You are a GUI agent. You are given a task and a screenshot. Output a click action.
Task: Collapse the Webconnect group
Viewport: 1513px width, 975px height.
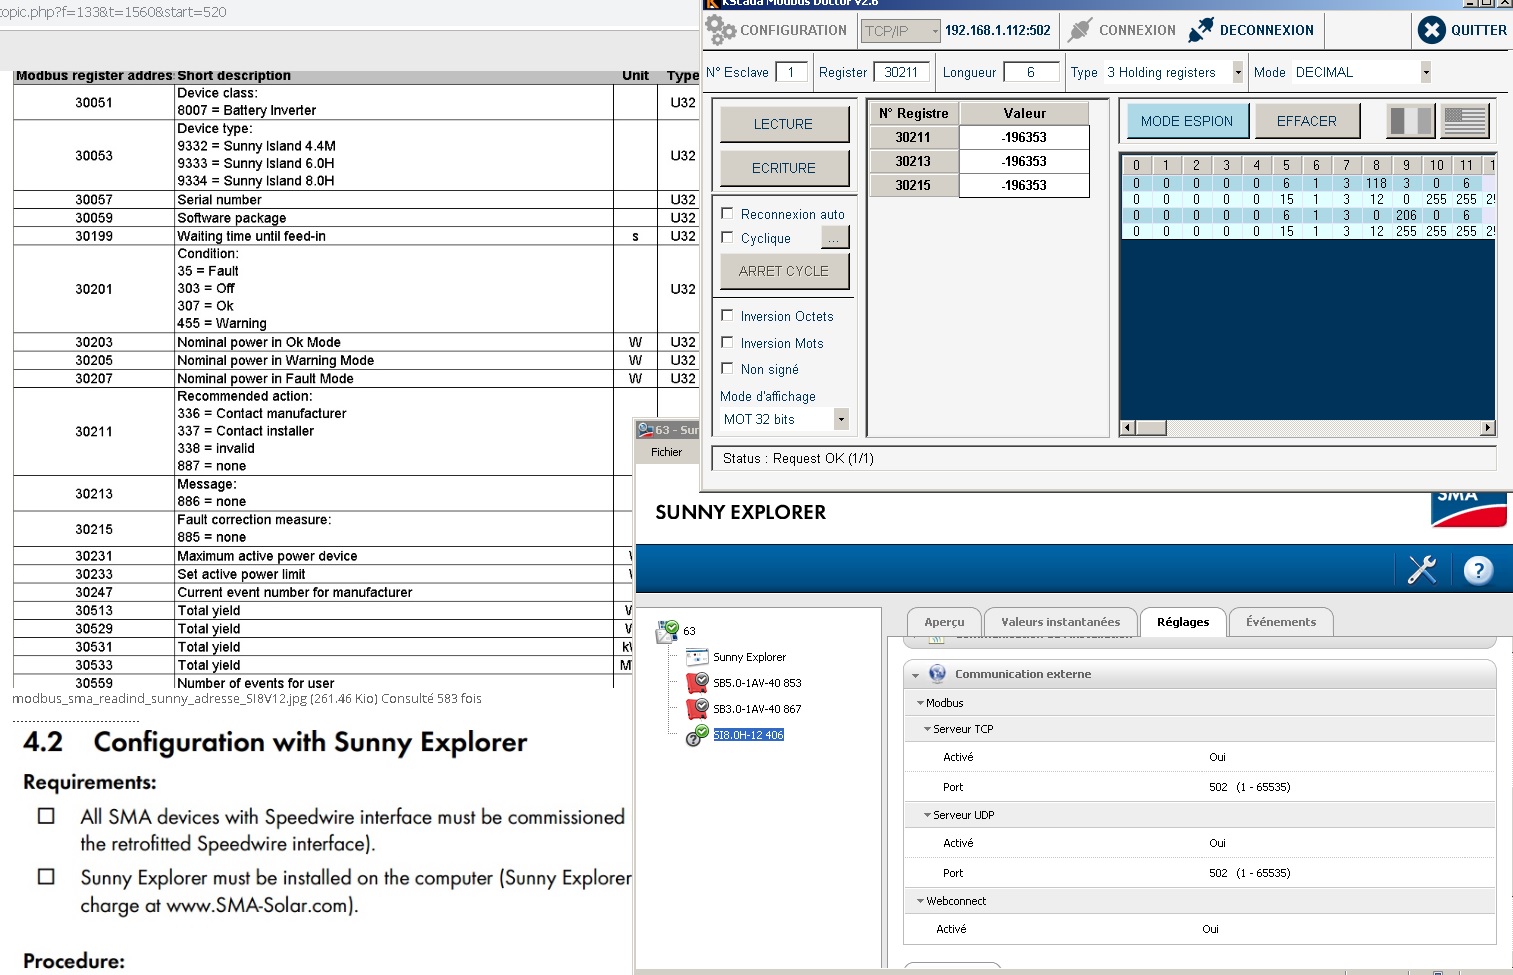(920, 901)
